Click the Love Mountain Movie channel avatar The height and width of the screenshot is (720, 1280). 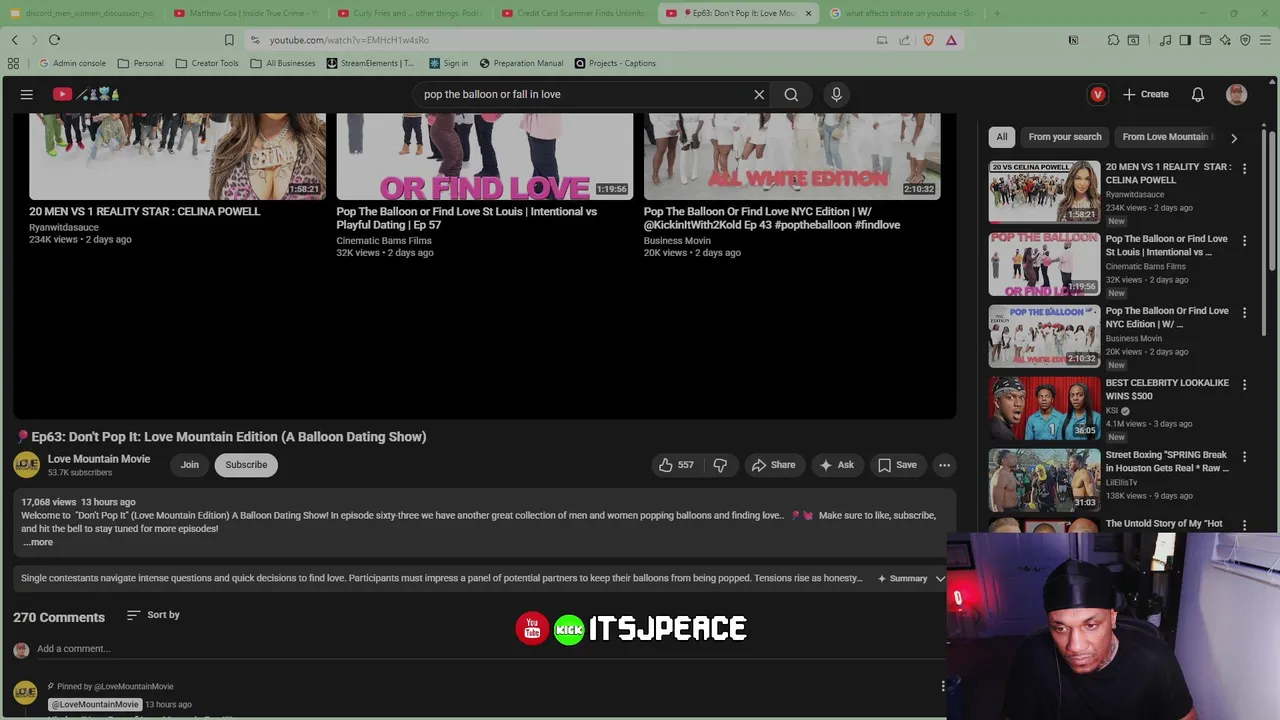[x=26, y=465]
